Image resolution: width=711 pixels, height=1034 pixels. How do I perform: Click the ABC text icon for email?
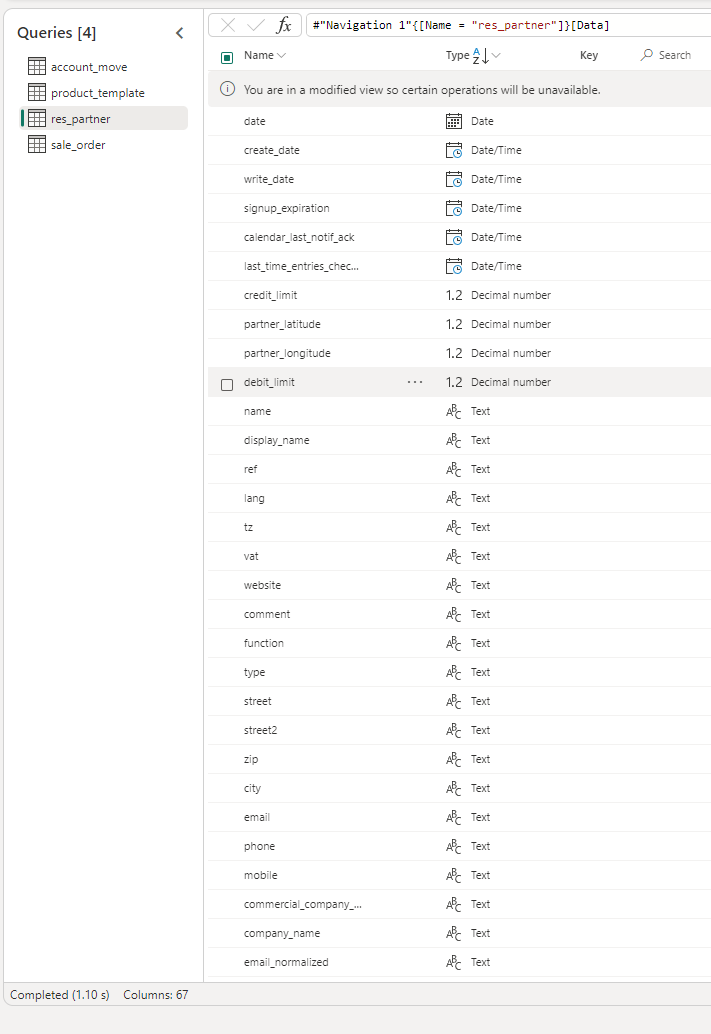[x=454, y=818]
